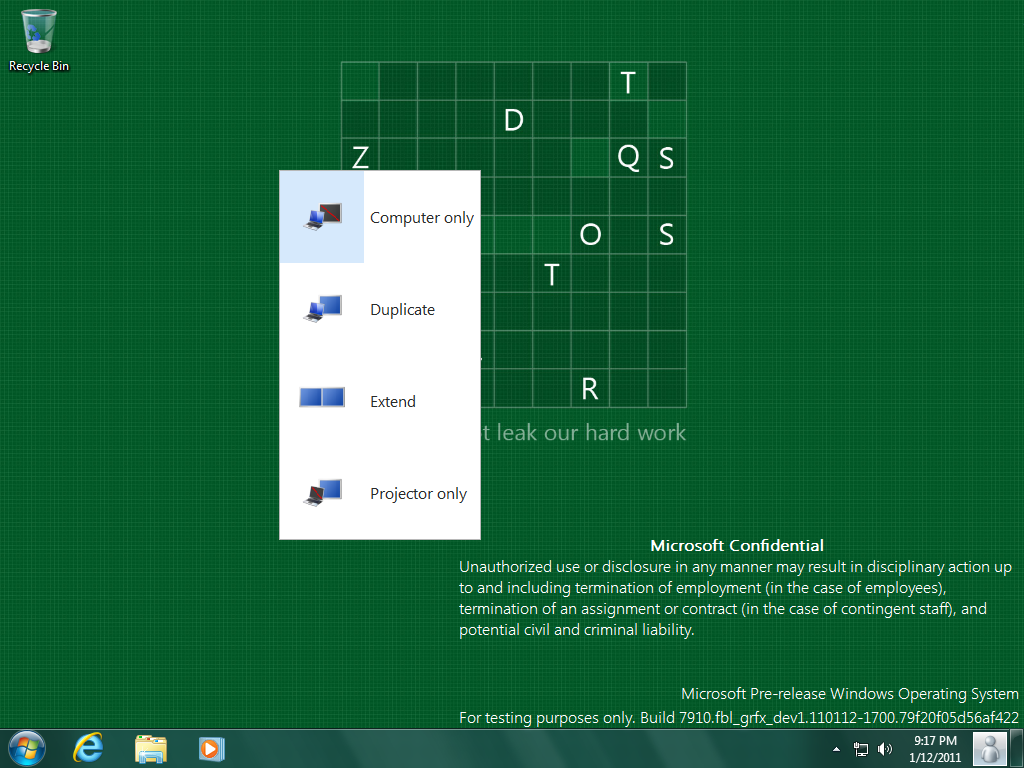The image size is (1024, 768).
Task: Click the Build 7910 watermark line
Action: tap(739, 718)
